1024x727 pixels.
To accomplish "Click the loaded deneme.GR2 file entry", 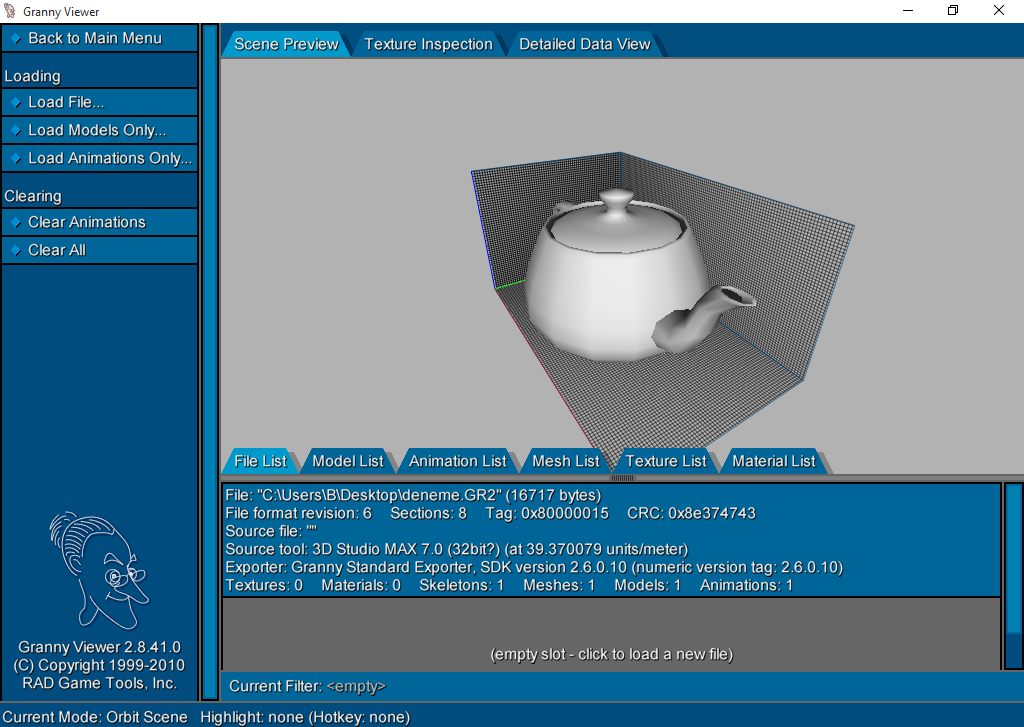I will coord(611,540).
